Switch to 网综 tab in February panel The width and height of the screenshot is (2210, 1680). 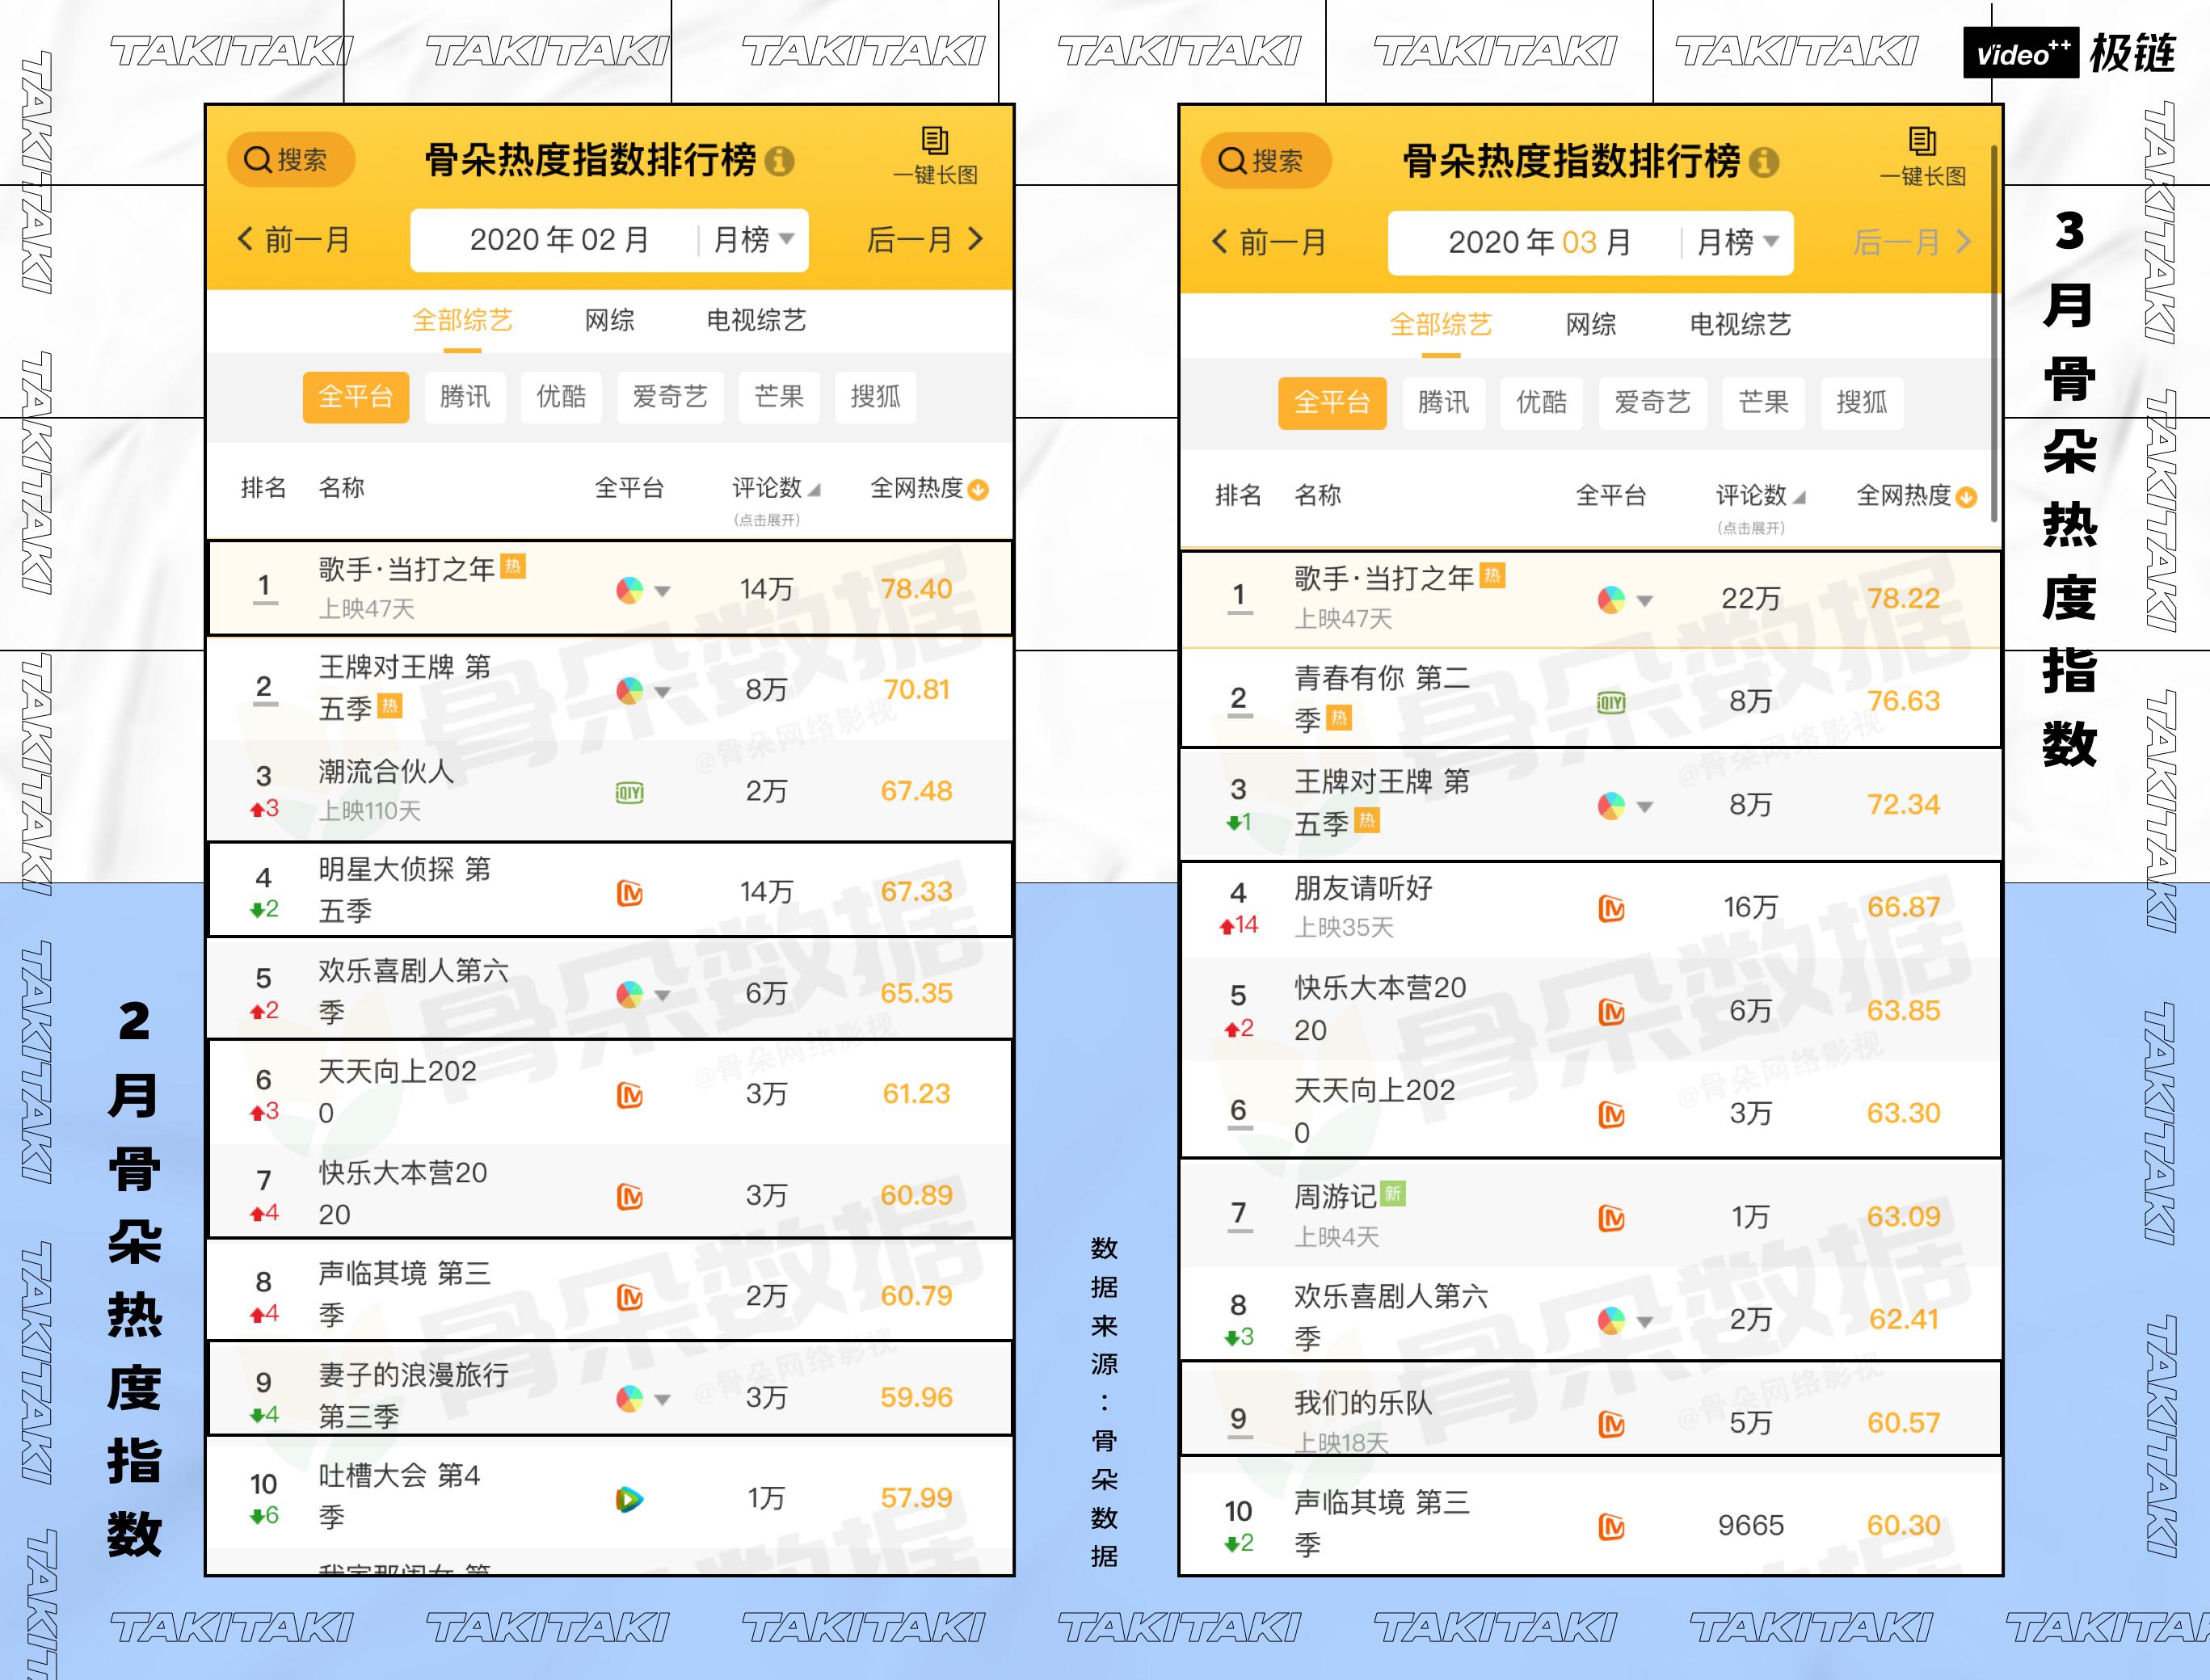tap(609, 321)
